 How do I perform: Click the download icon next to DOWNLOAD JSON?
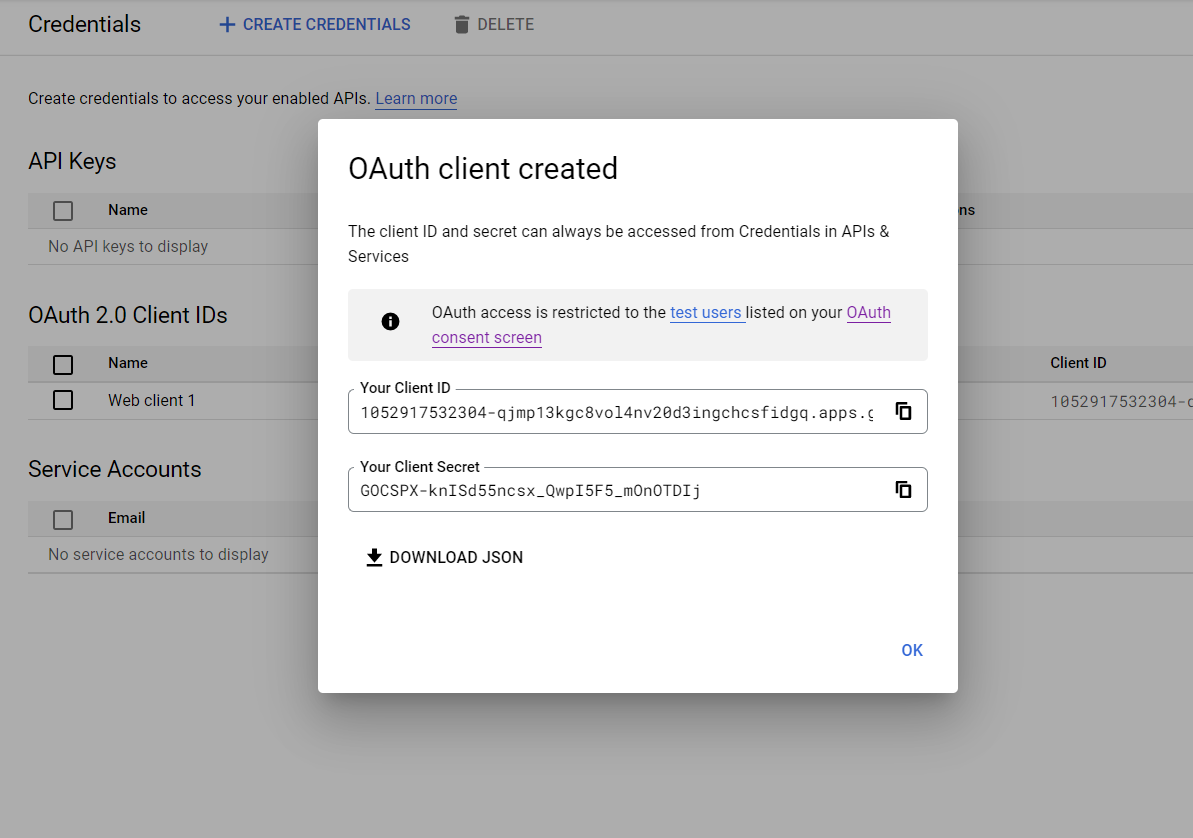[374, 556]
